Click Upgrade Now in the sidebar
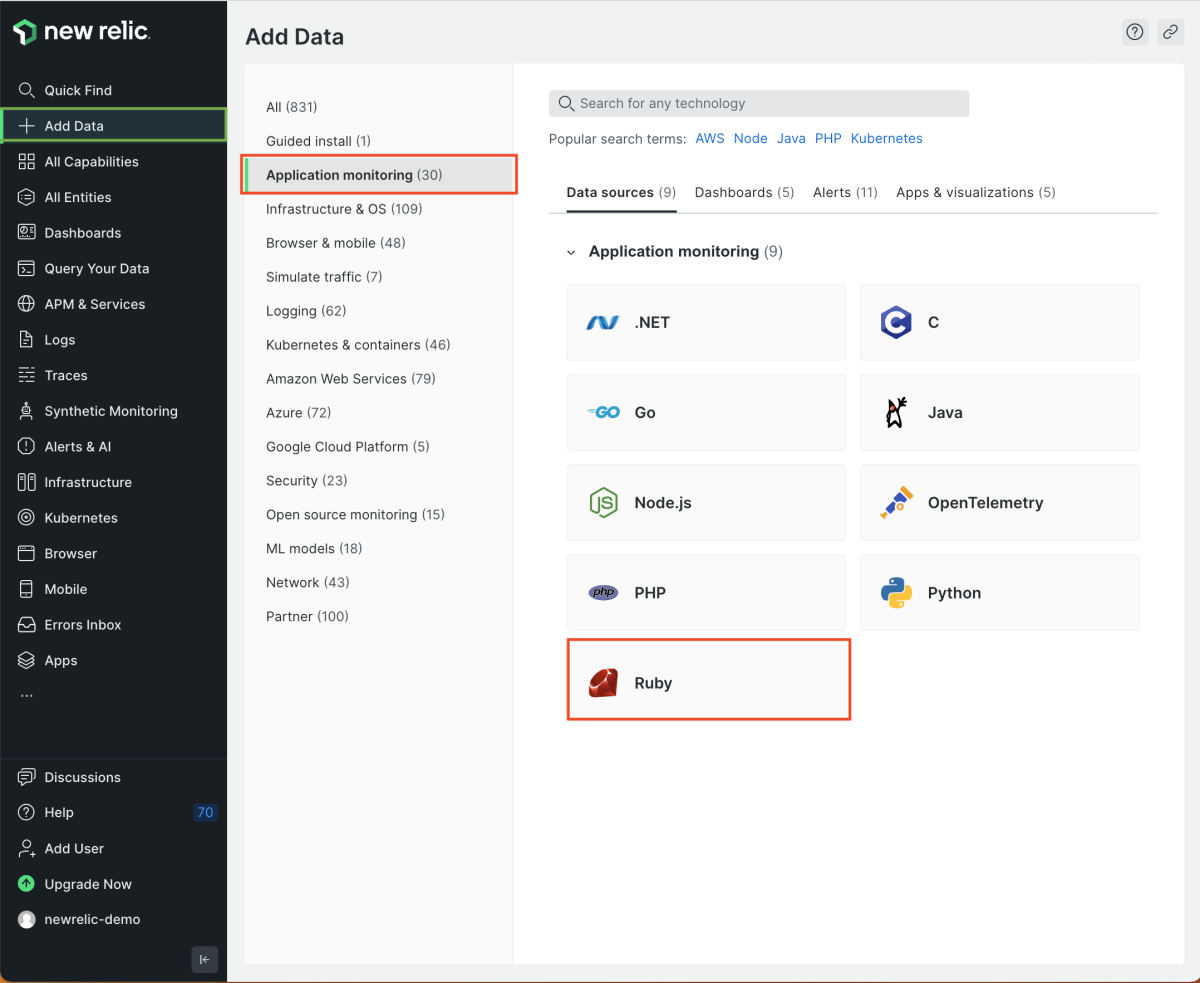The width and height of the screenshot is (1200, 983). [x=88, y=884]
